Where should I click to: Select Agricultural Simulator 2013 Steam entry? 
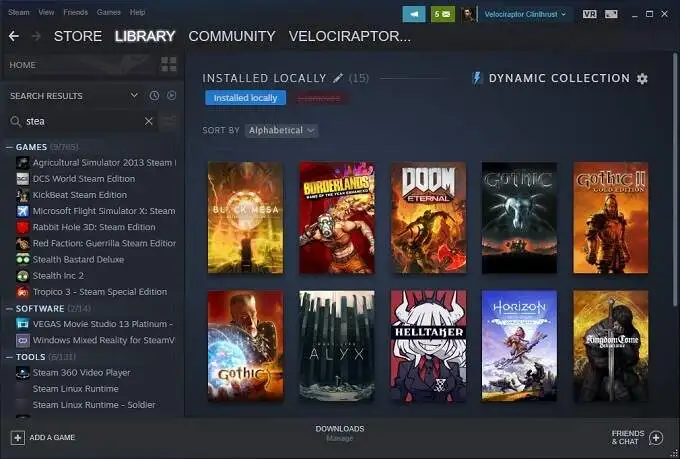[x=96, y=163]
